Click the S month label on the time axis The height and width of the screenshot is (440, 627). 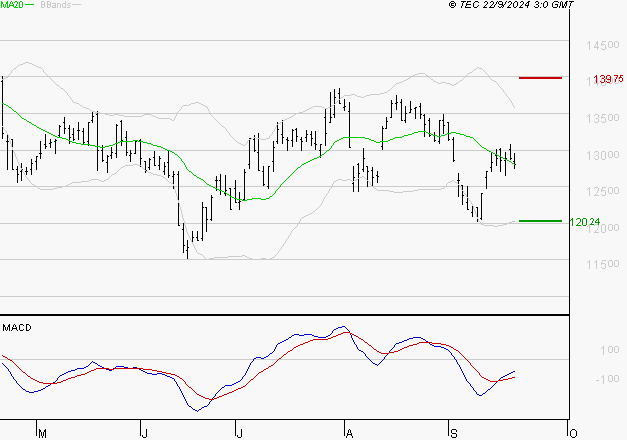(453, 434)
